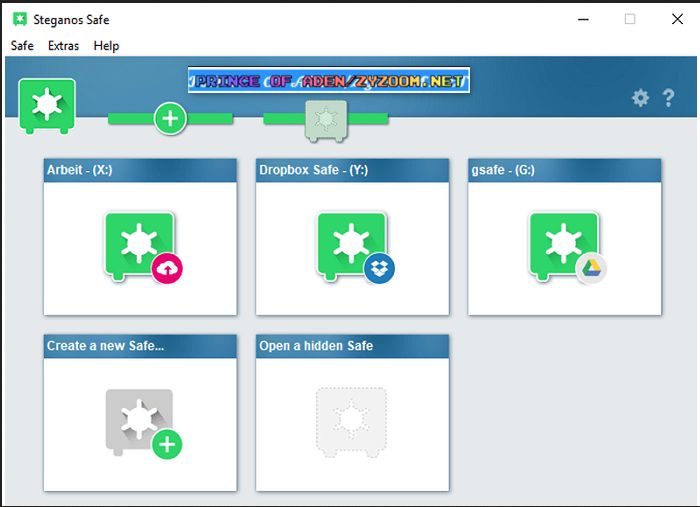This screenshot has width=700, height=507.
Task: Open the Safe menu
Action: coord(22,46)
